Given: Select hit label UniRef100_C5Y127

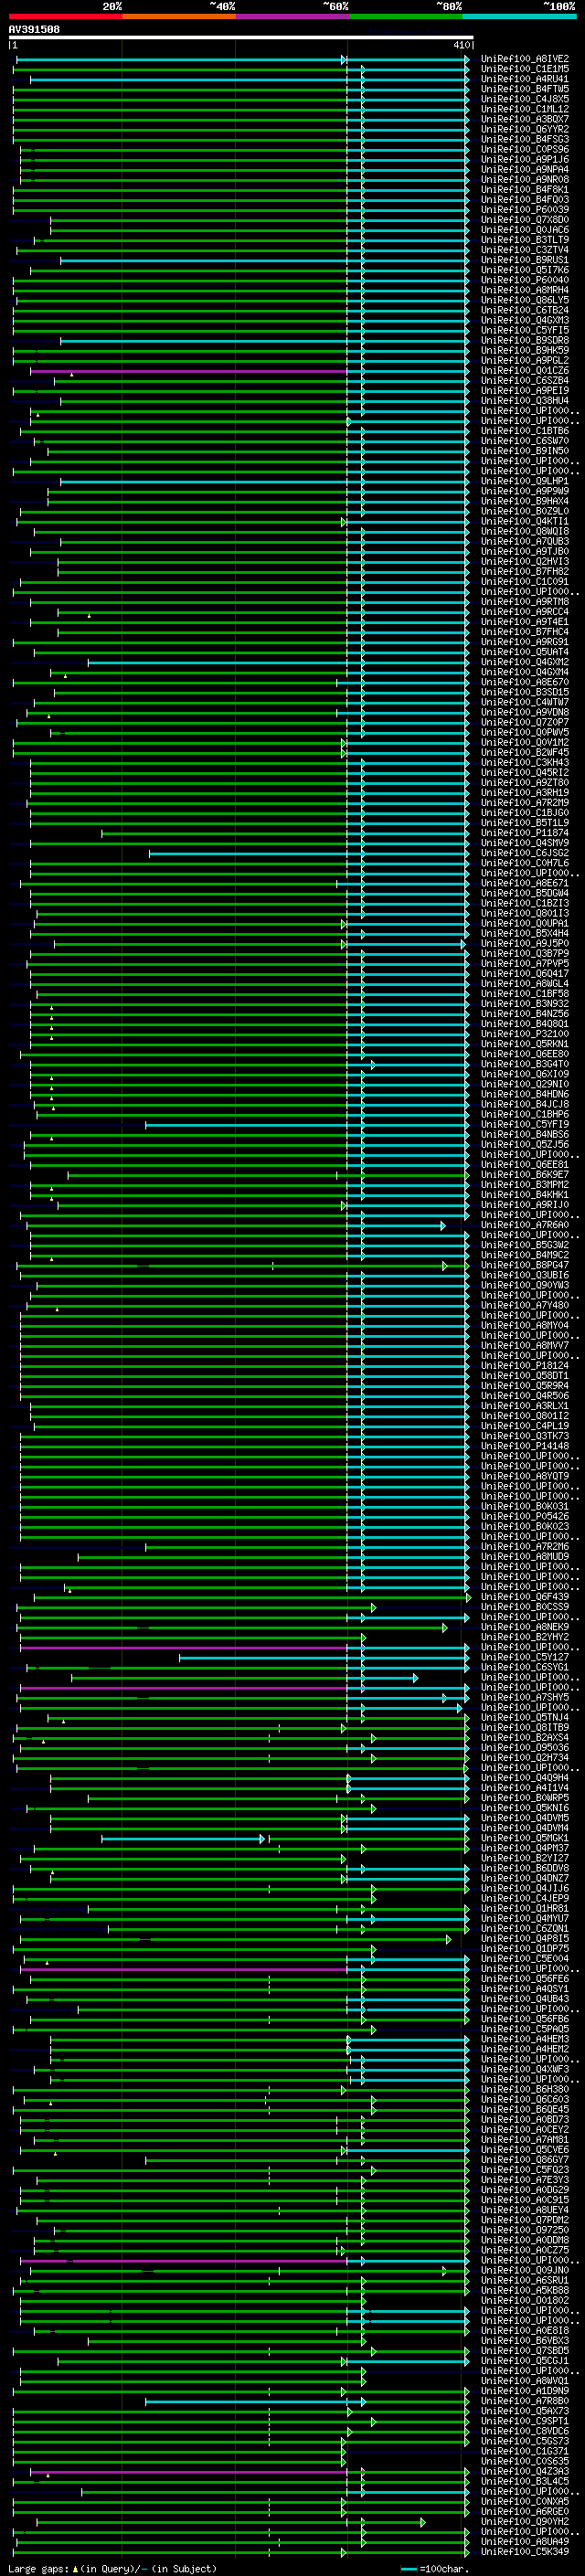Looking at the screenshot, I should click(524, 1657).
